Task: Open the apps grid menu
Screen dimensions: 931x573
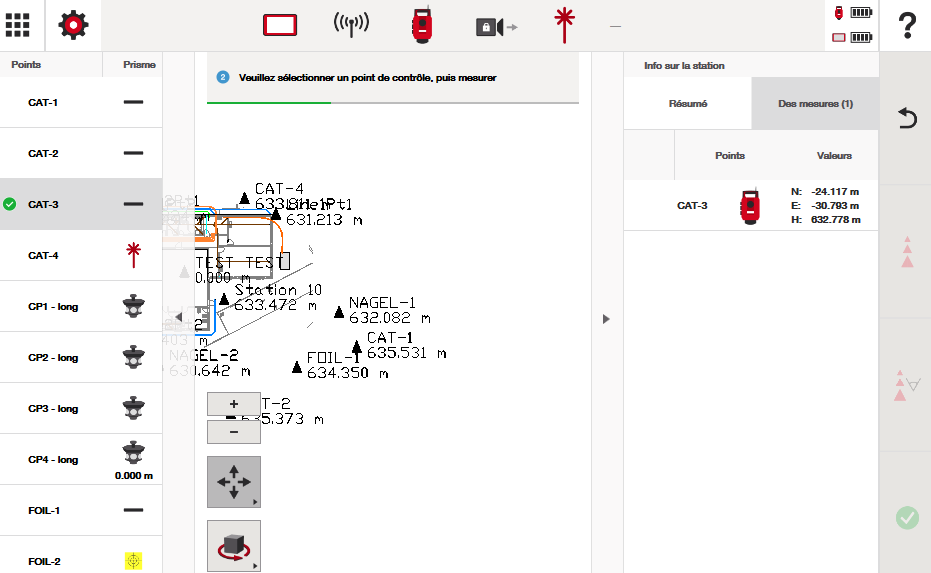Action: tap(24, 25)
